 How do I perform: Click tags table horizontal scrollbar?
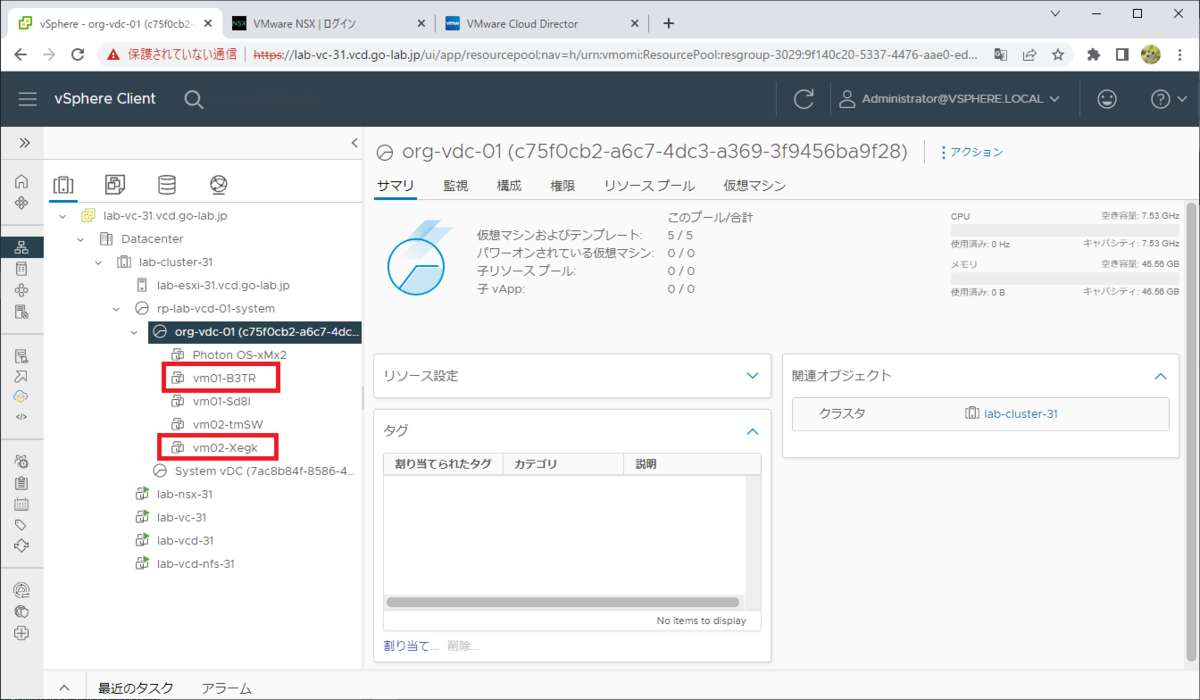pos(563,602)
